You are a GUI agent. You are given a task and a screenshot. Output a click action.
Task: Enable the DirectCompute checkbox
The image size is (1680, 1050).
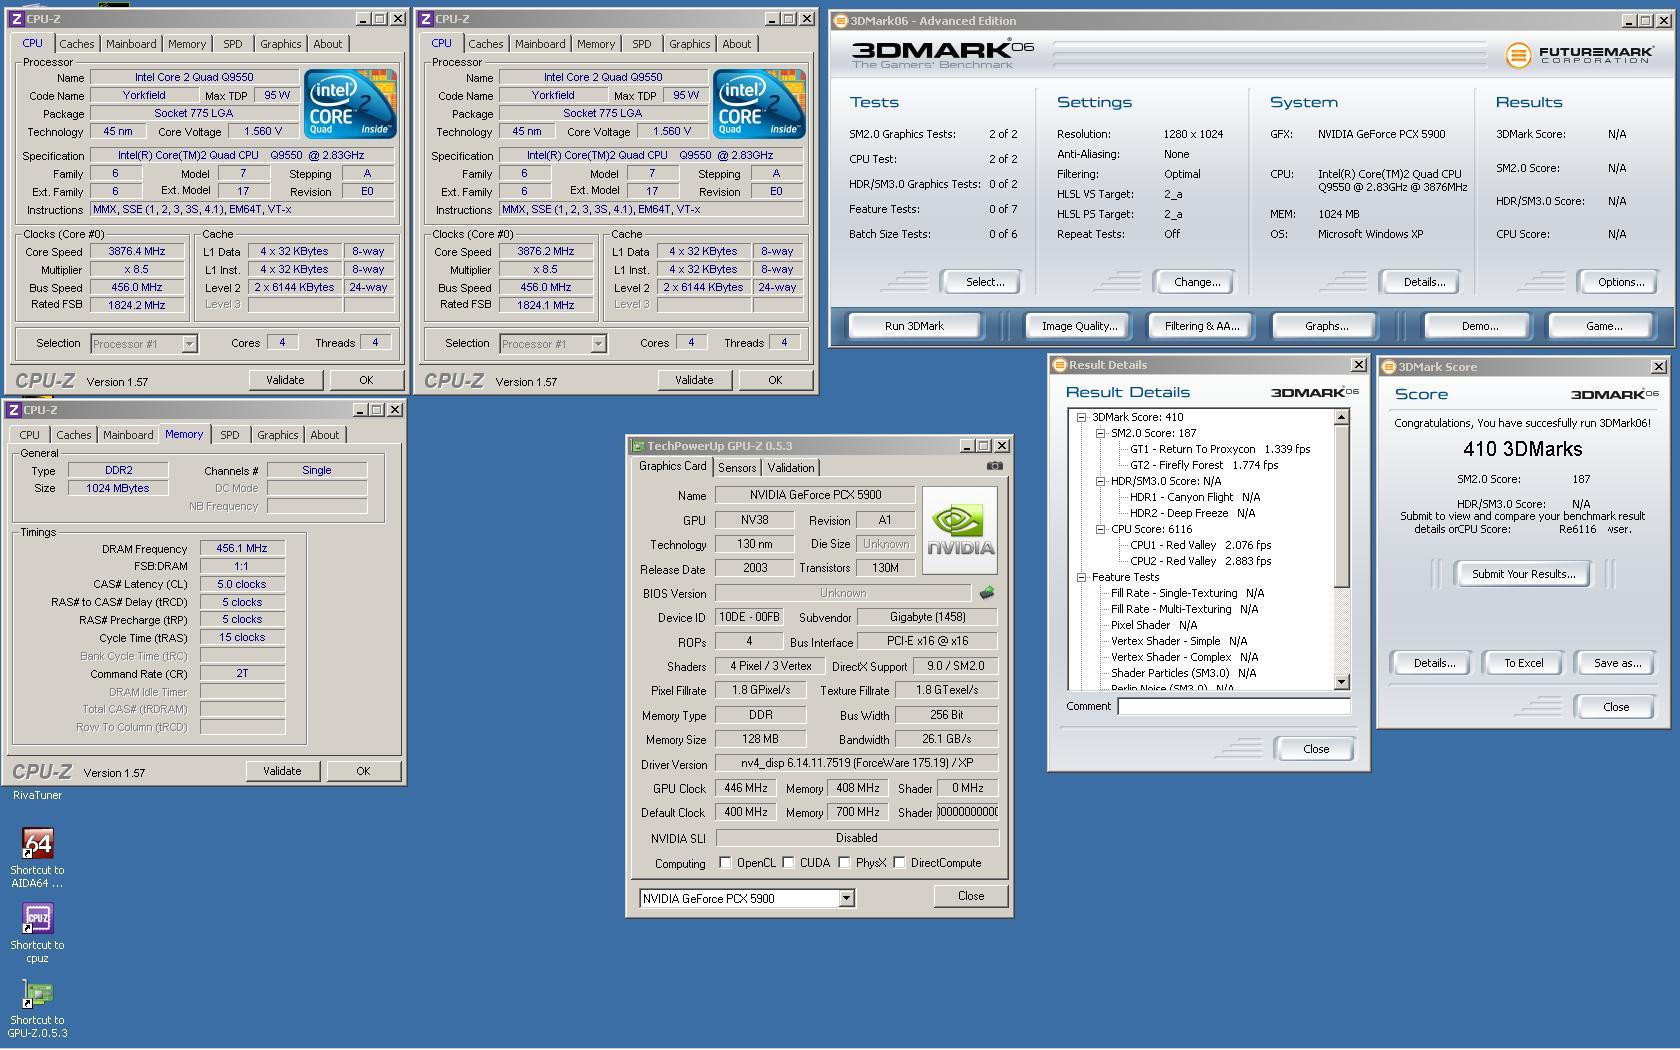tap(899, 863)
